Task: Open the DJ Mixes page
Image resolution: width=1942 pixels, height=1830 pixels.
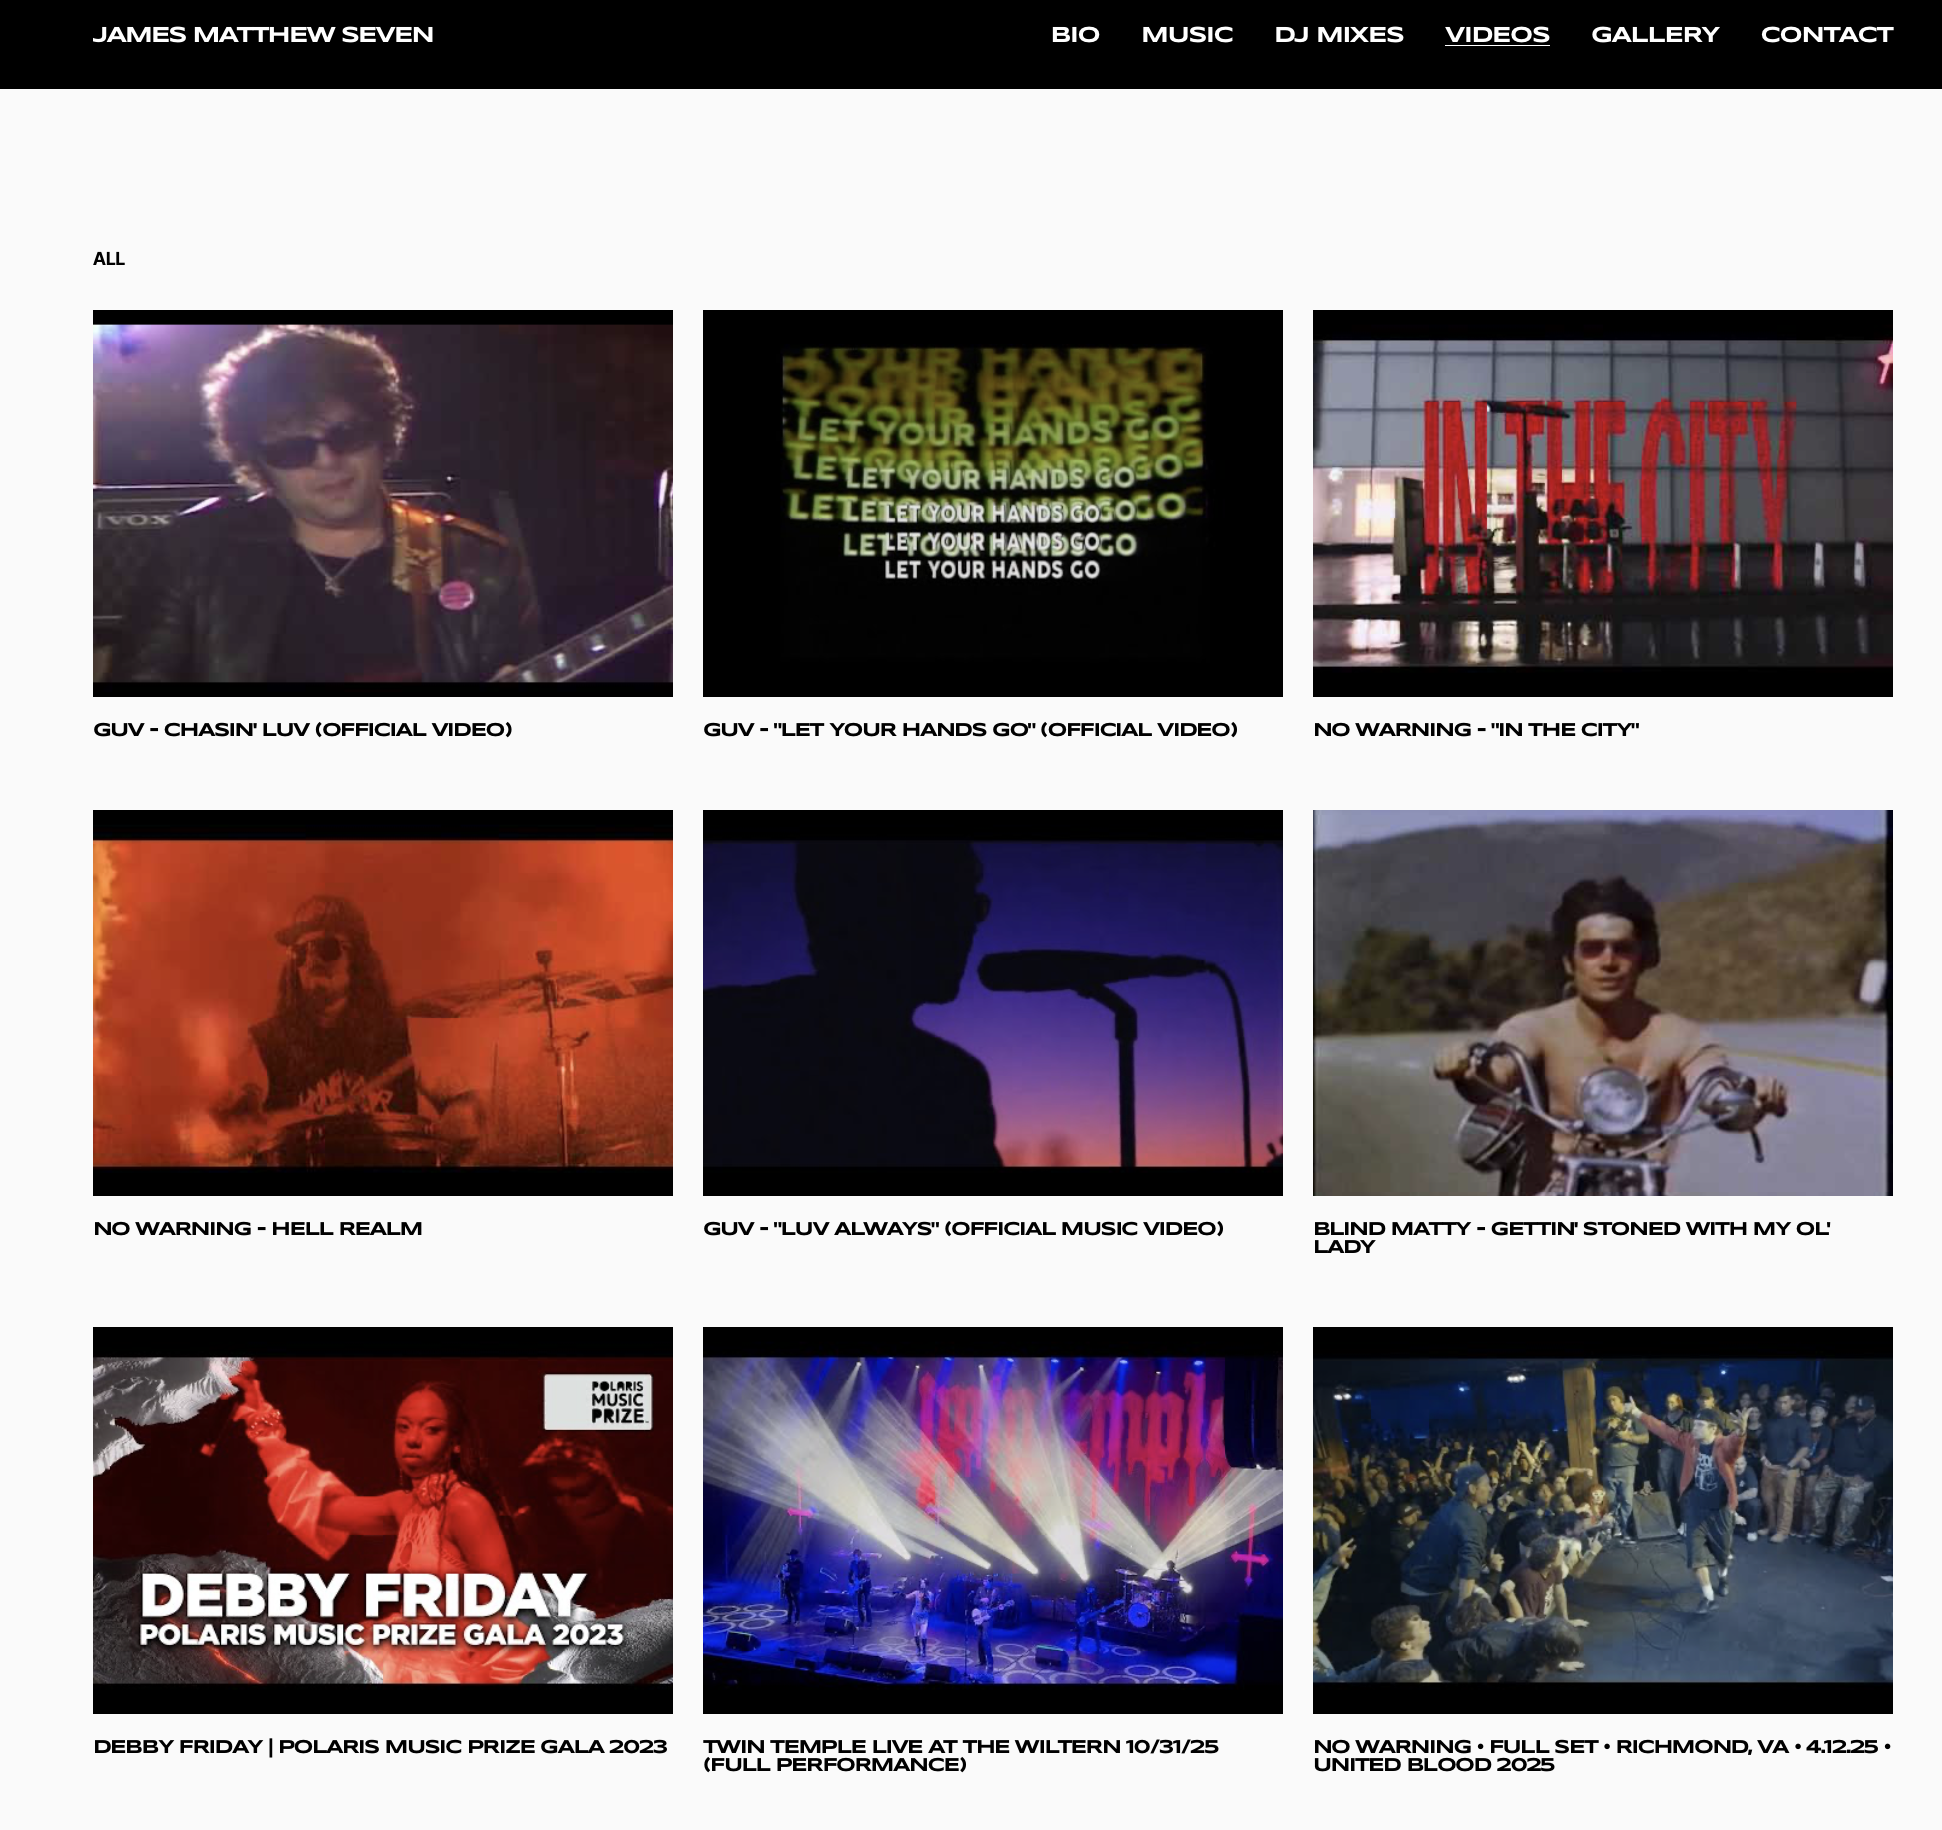Action: click(x=1338, y=35)
